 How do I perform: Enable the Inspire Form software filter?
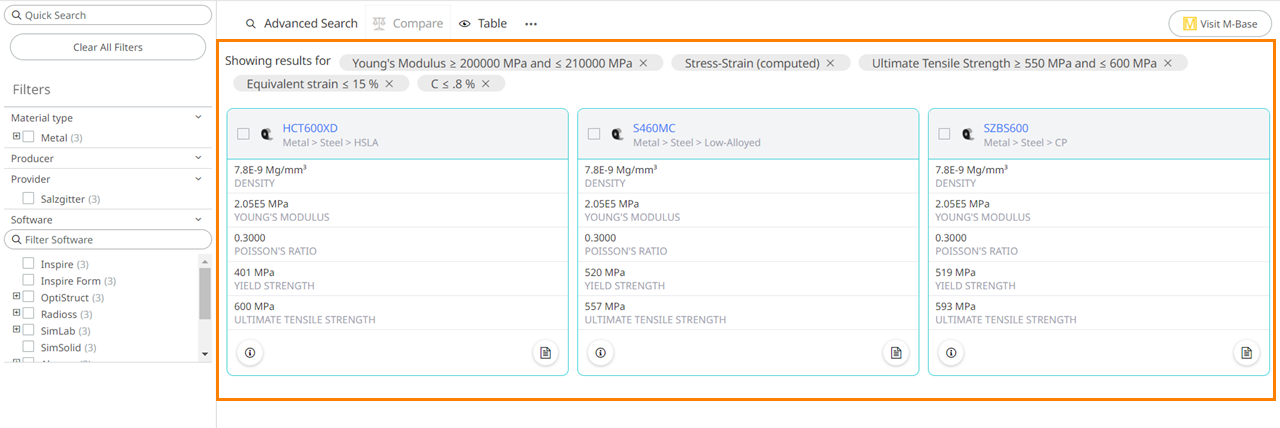click(29, 281)
